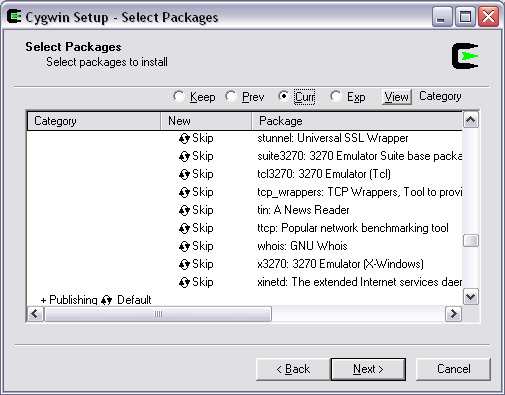The height and width of the screenshot is (395, 505).
Task: Select 'xinetd: The extended Internet services' text
Action: (x=348, y=282)
